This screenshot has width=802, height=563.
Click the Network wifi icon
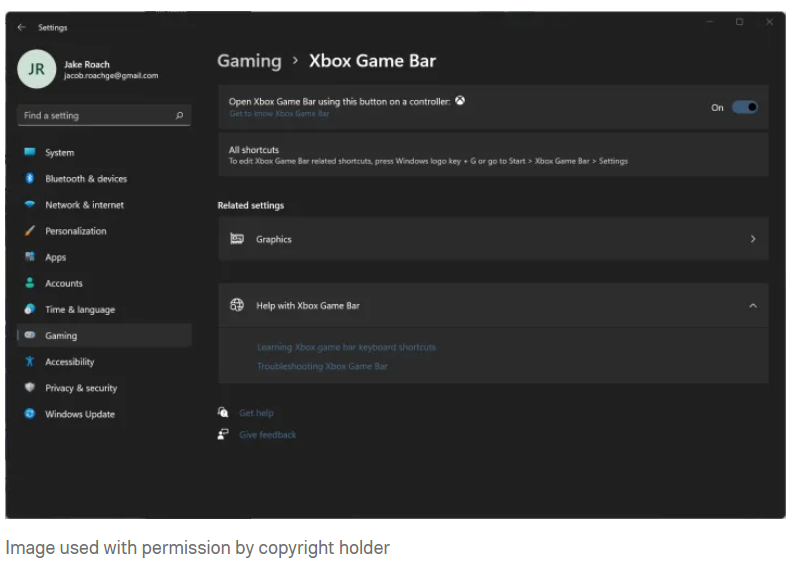[x=30, y=205]
